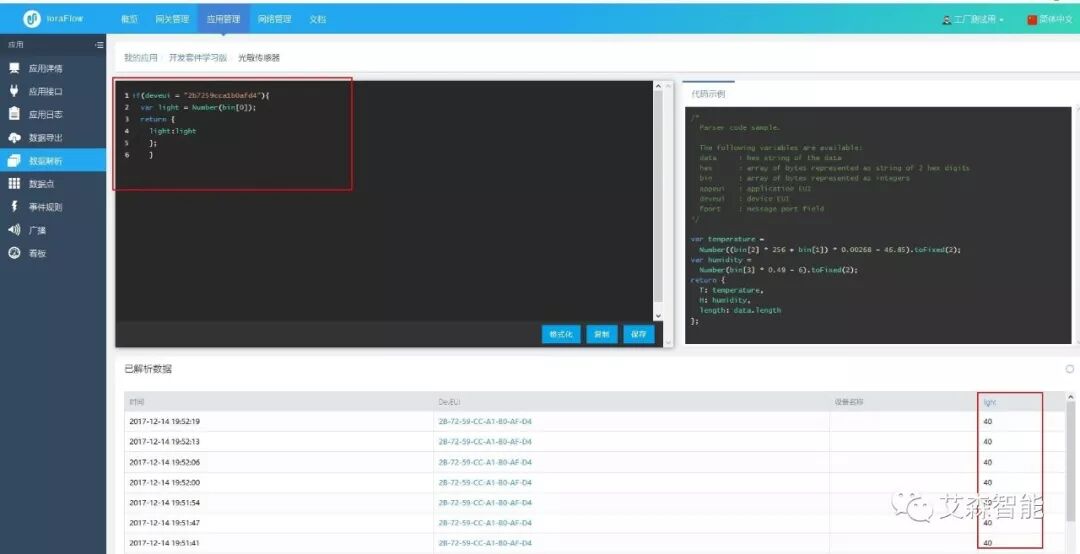This screenshot has height=554, width=1080.
Task: Click the 复制 copy button
Action: click(x=601, y=334)
